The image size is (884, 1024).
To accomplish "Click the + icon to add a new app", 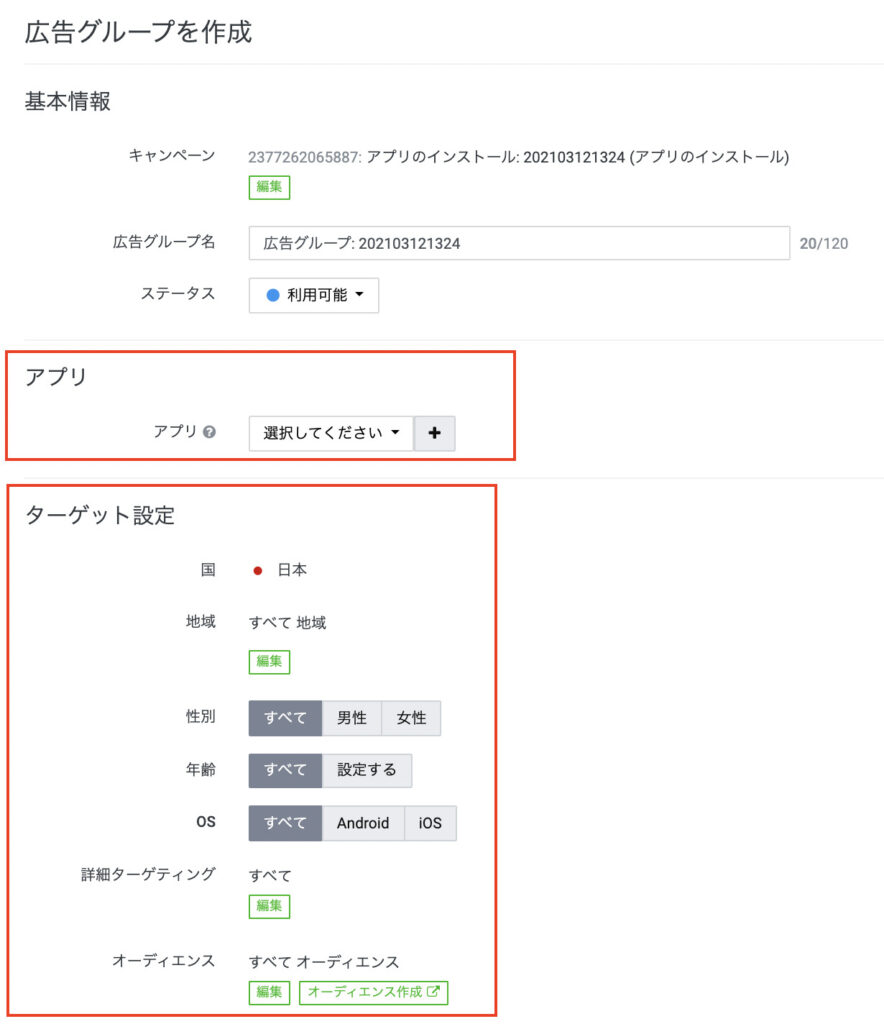I will click(x=434, y=432).
